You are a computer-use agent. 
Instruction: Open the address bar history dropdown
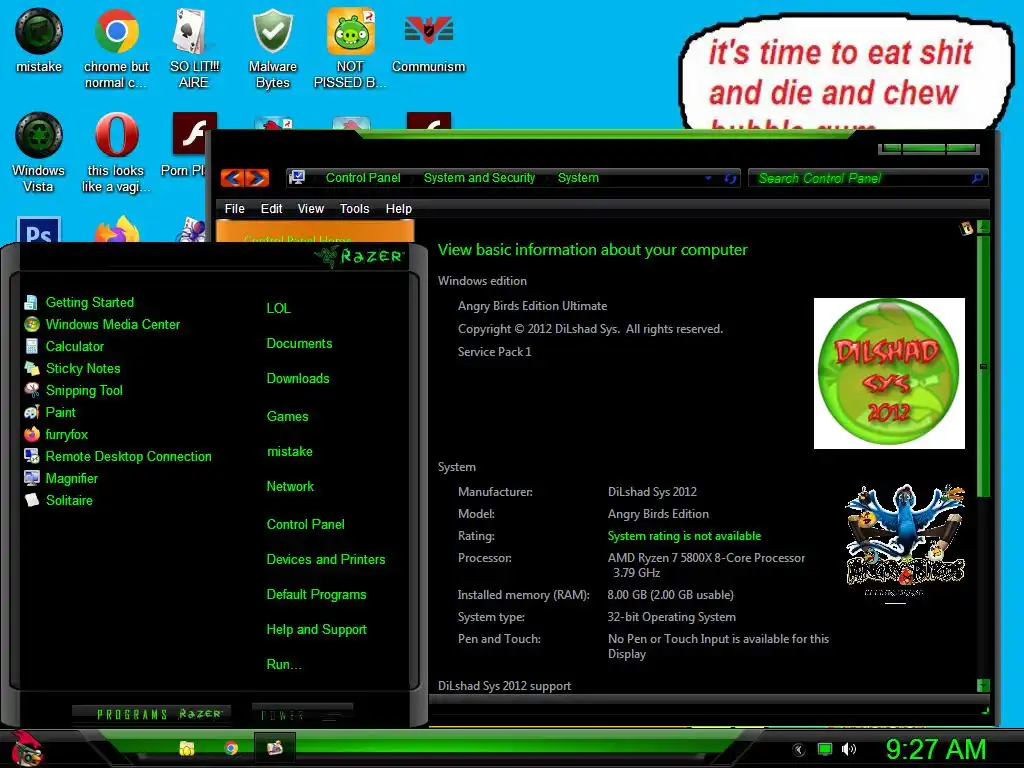pyautogui.click(x=708, y=178)
